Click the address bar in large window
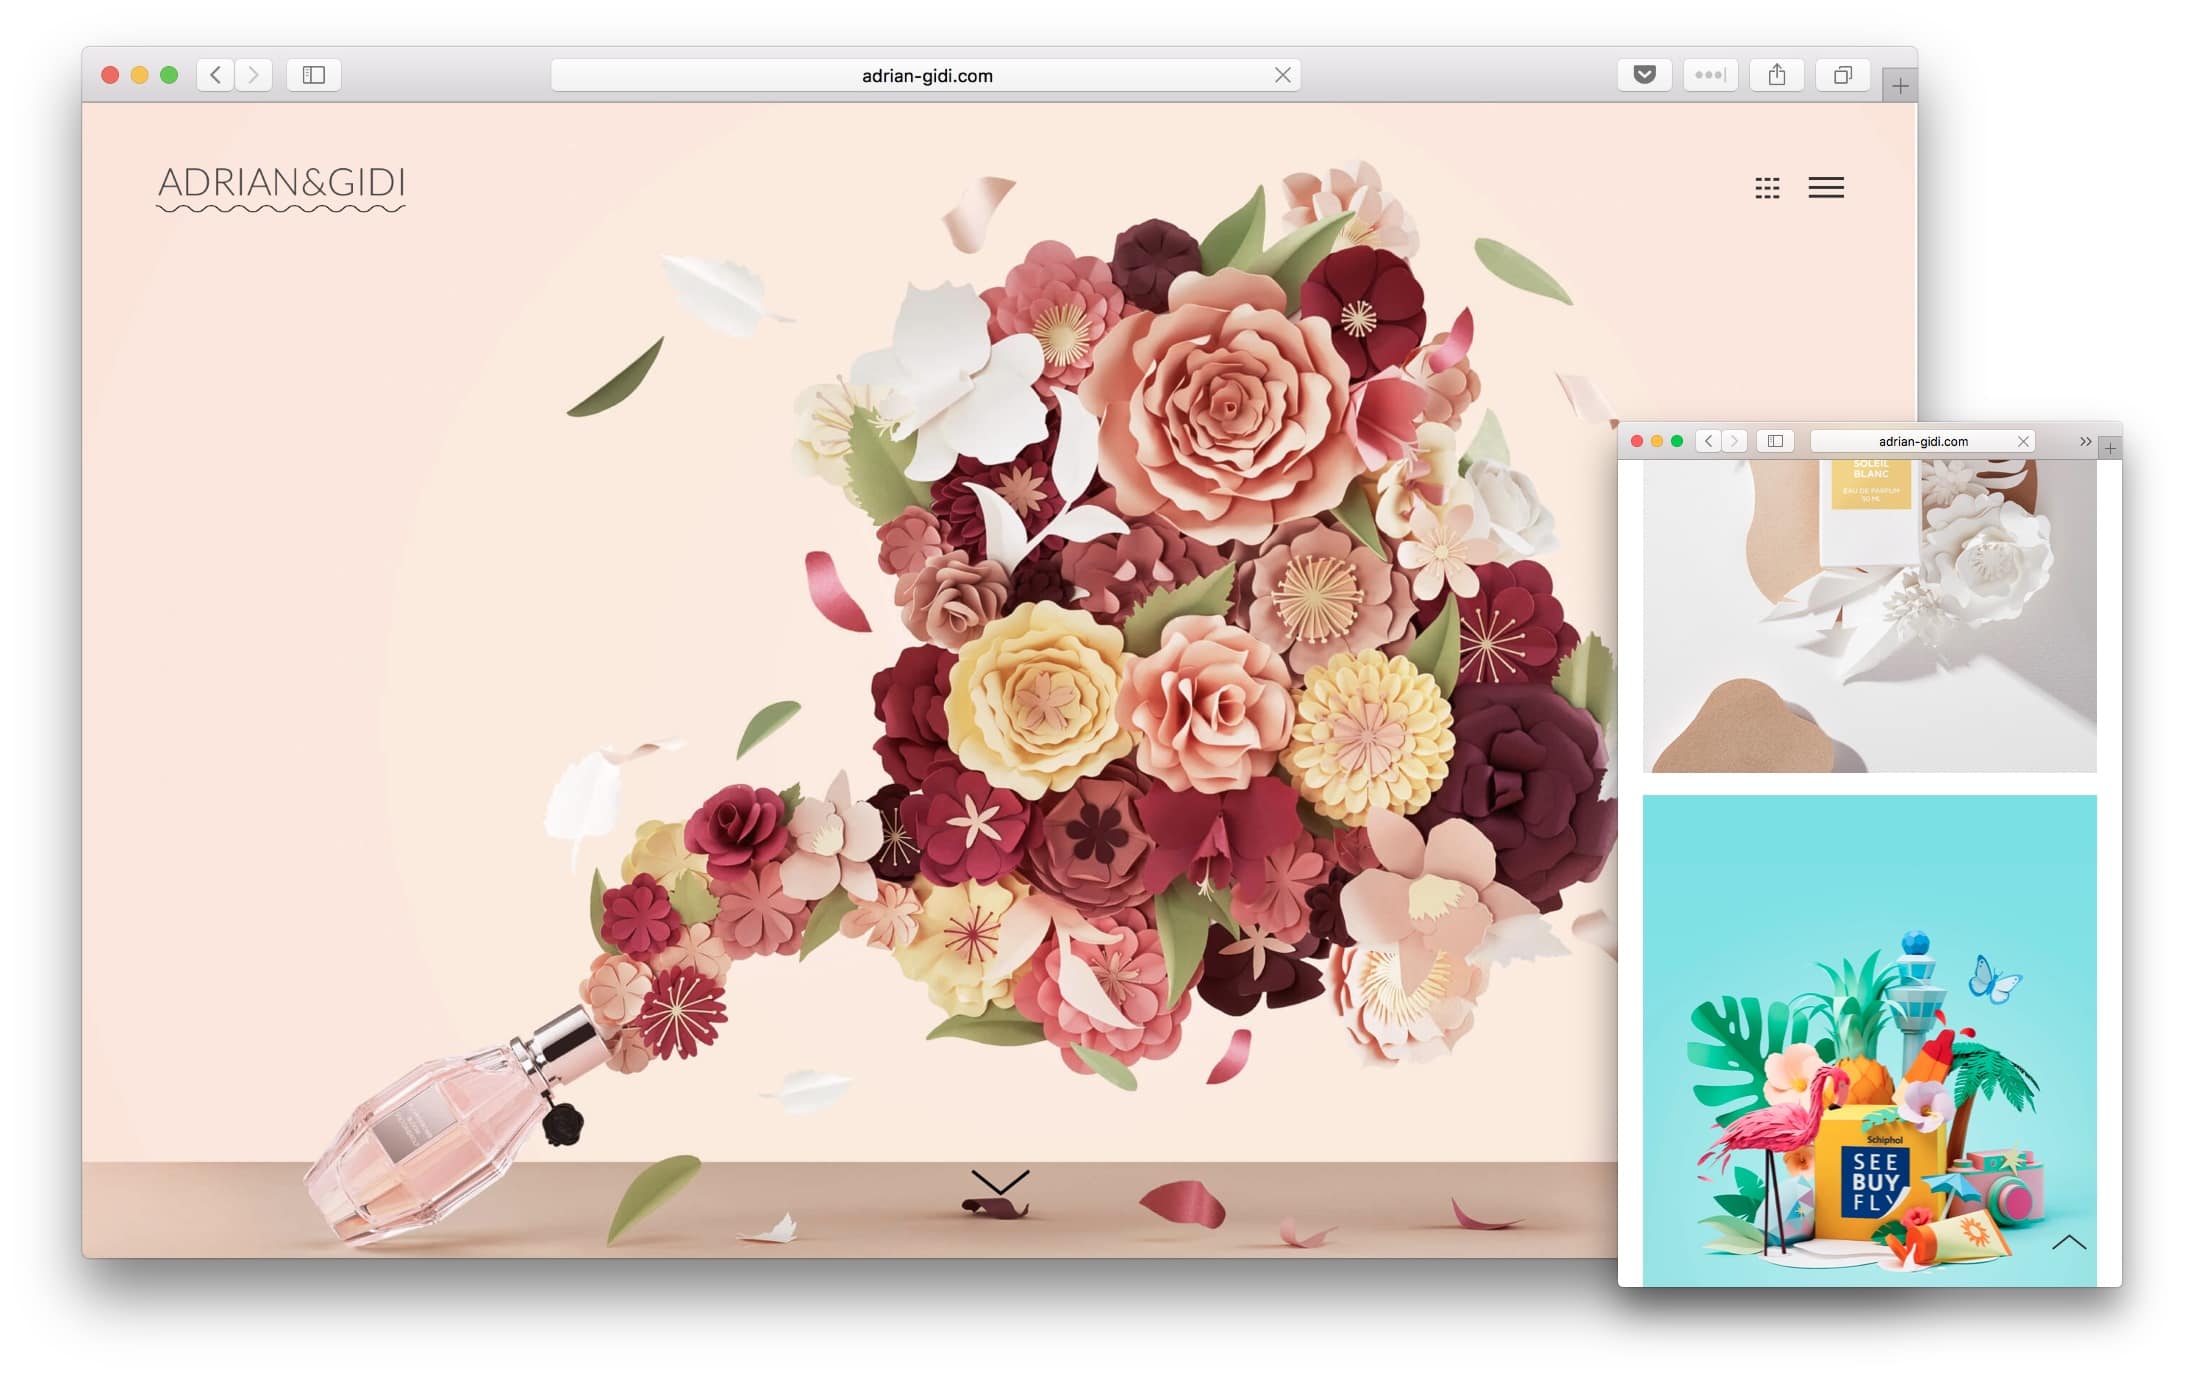2200x1376 pixels. point(926,75)
